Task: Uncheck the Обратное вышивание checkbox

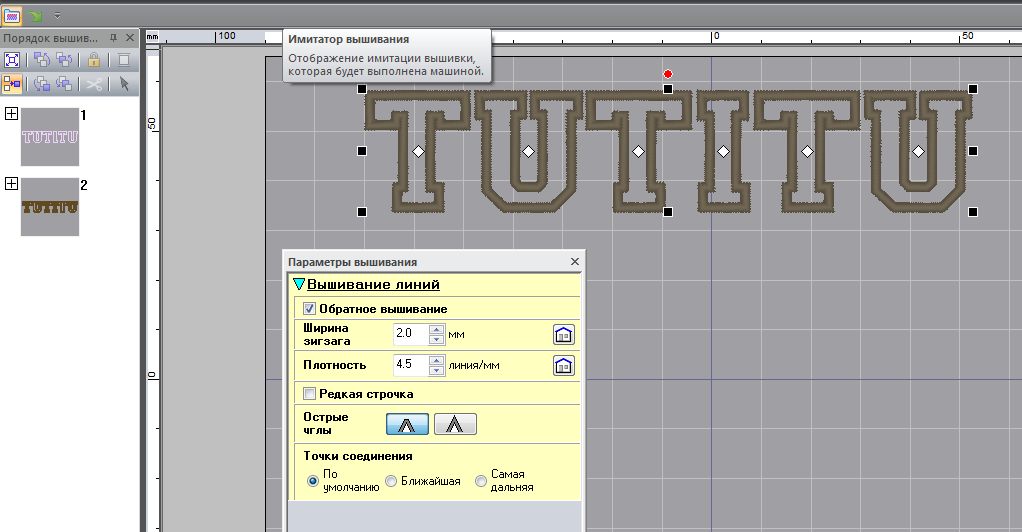Action: coord(309,309)
